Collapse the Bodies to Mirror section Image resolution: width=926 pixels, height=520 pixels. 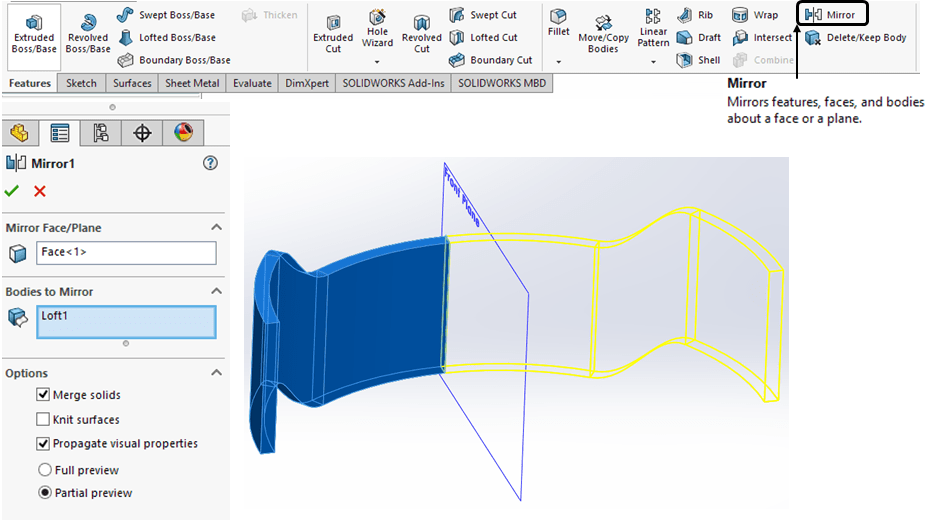click(x=217, y=291)
